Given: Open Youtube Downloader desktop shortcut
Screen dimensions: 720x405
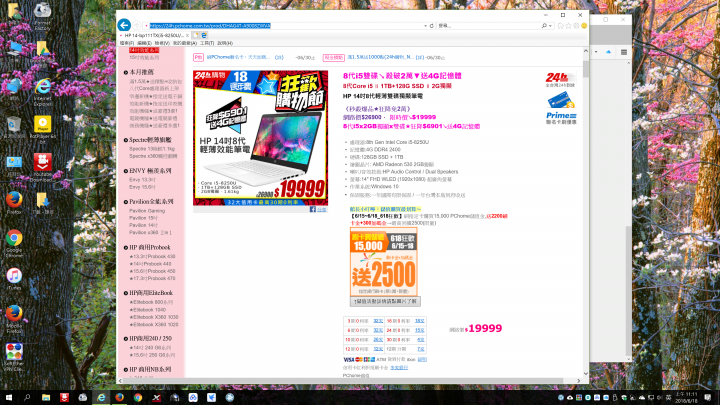Looking at the screenshot, I should point(42,168).
